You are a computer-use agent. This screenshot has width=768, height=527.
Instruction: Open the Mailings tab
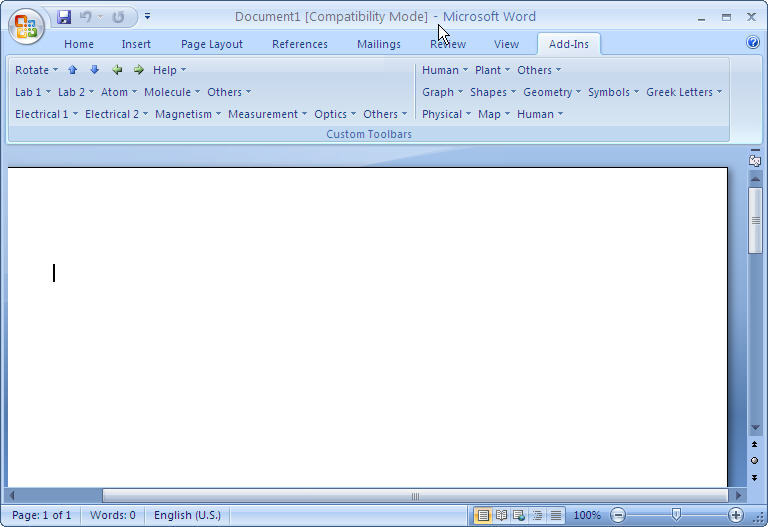pyautogui.click(x=379, y=44)
